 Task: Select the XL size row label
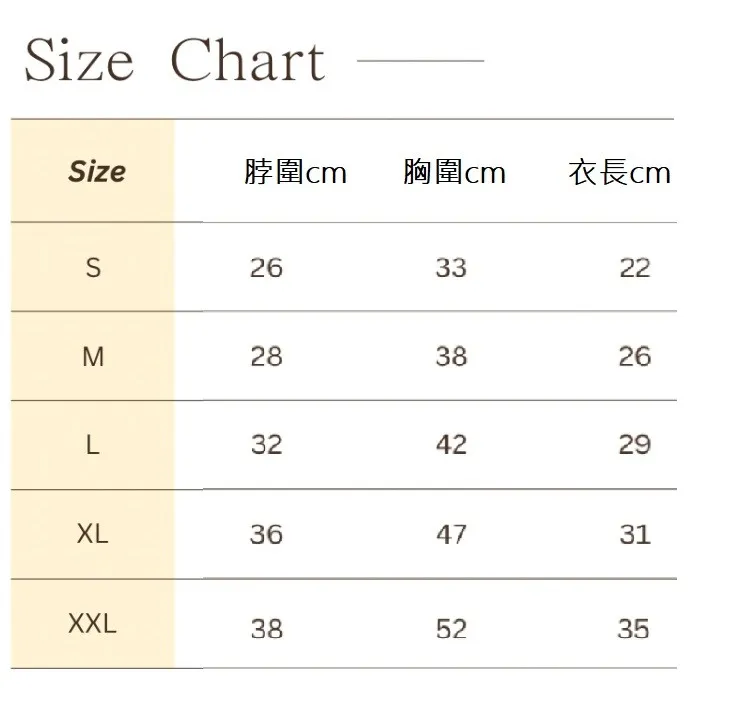(93, 534)
